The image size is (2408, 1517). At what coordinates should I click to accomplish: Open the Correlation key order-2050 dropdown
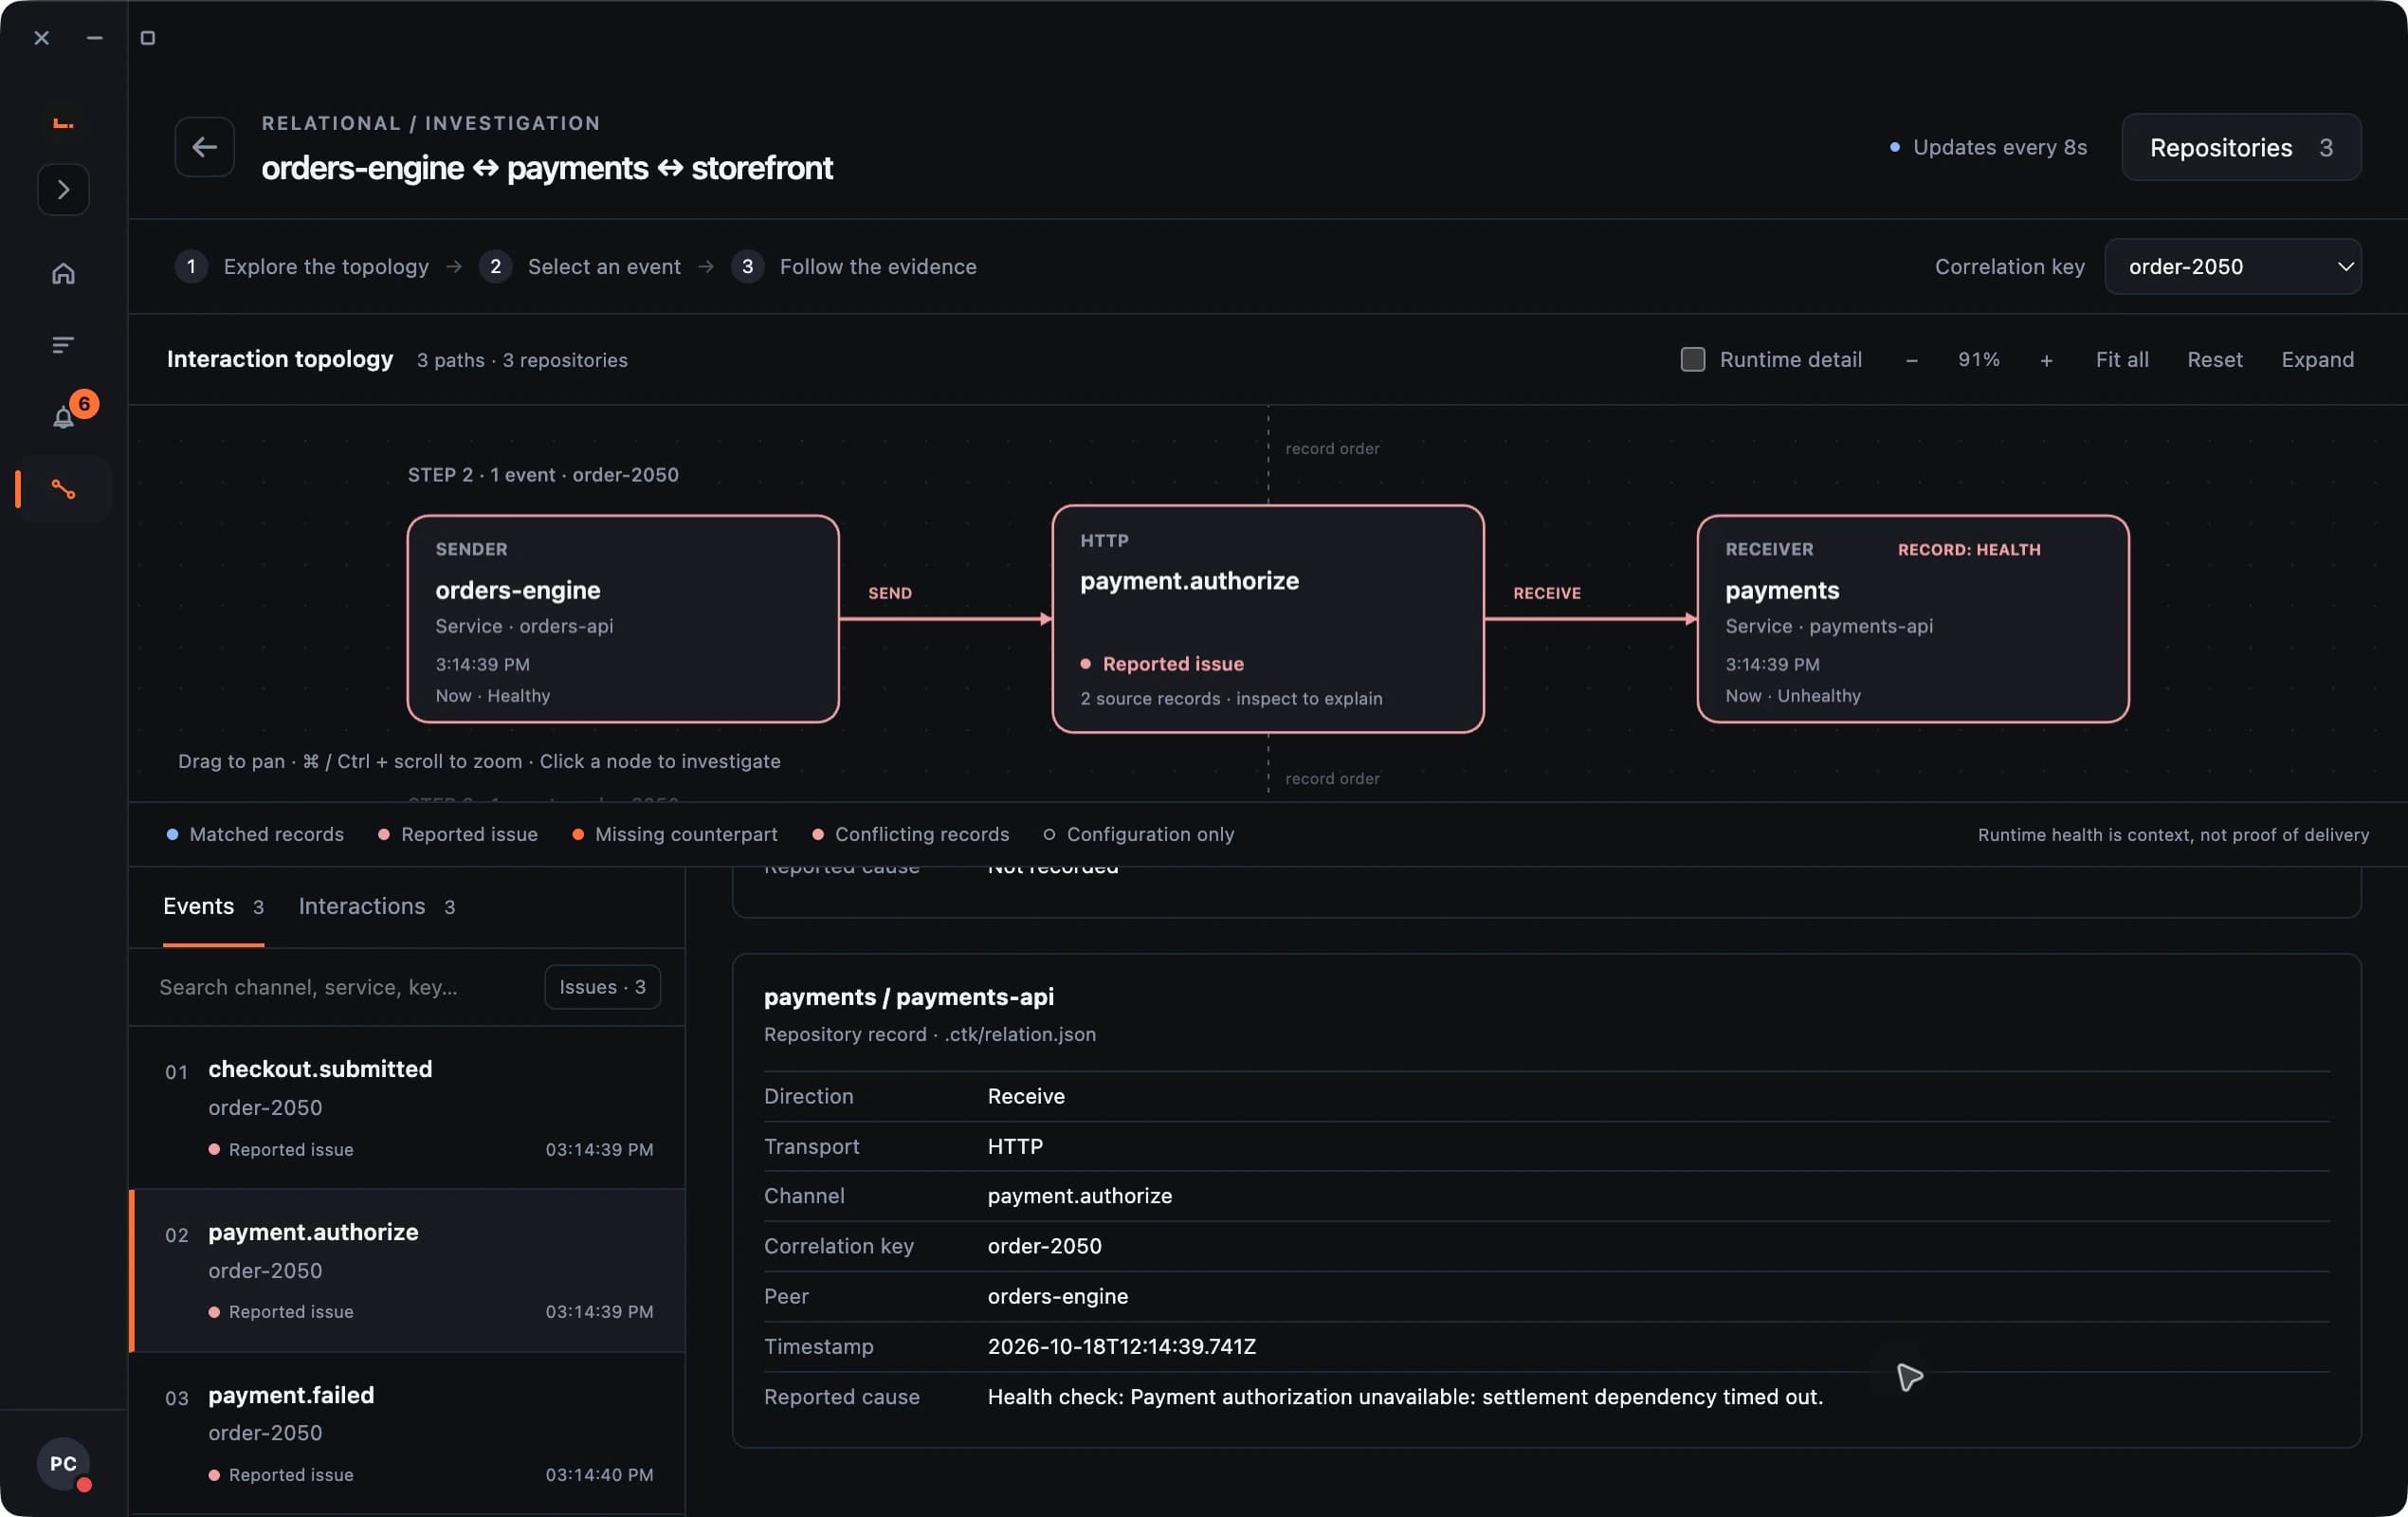(x=2232, y=266)
